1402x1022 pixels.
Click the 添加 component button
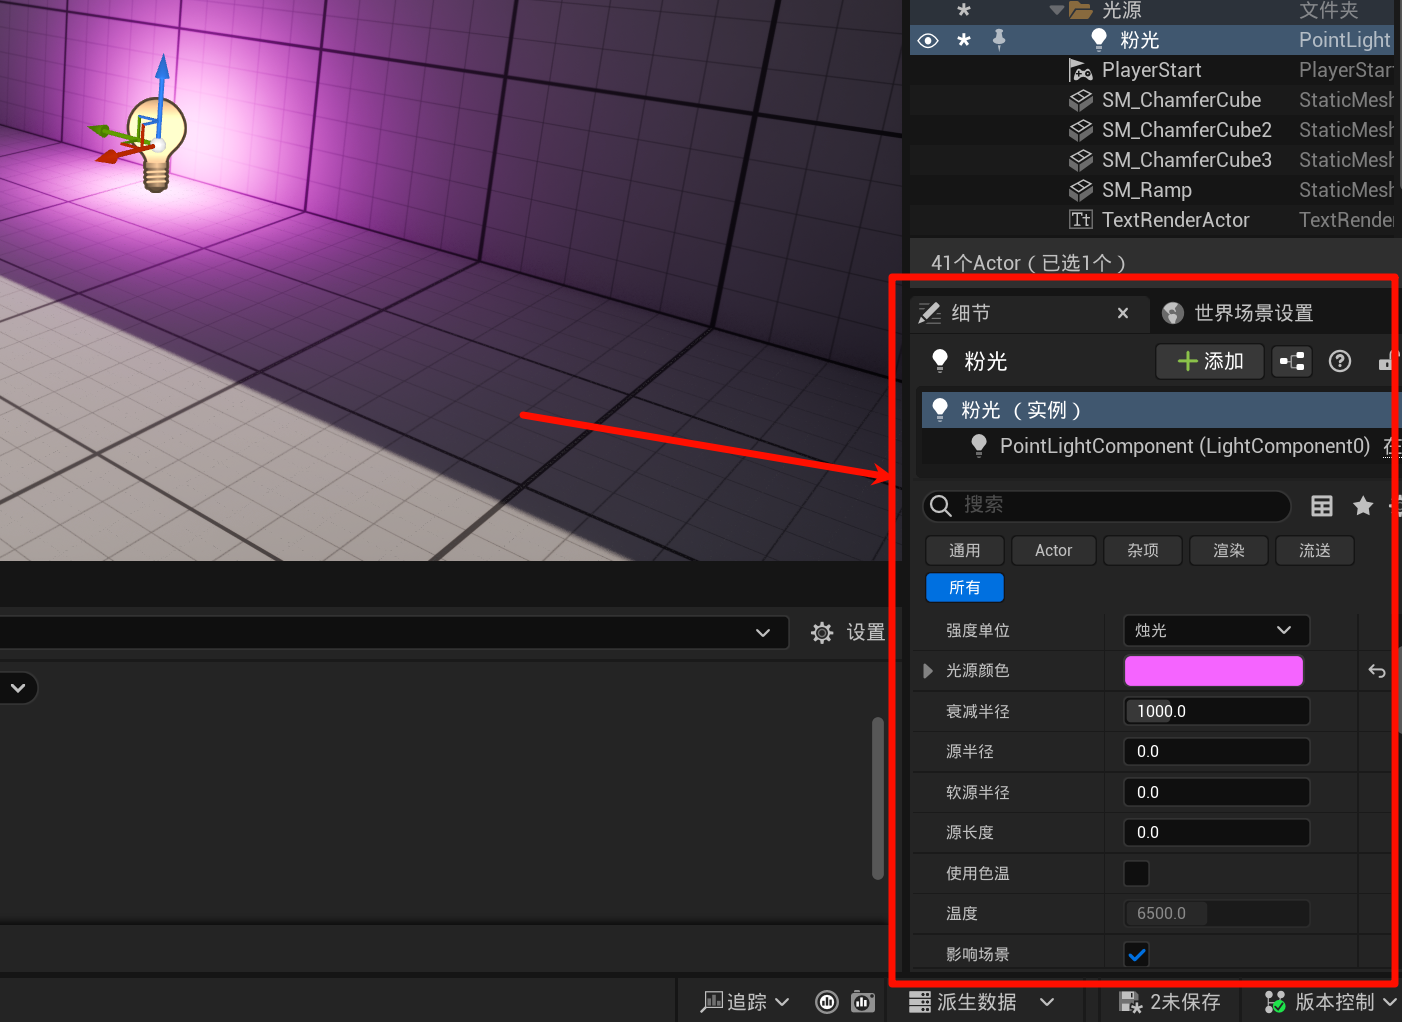(x=1210, y=361)
